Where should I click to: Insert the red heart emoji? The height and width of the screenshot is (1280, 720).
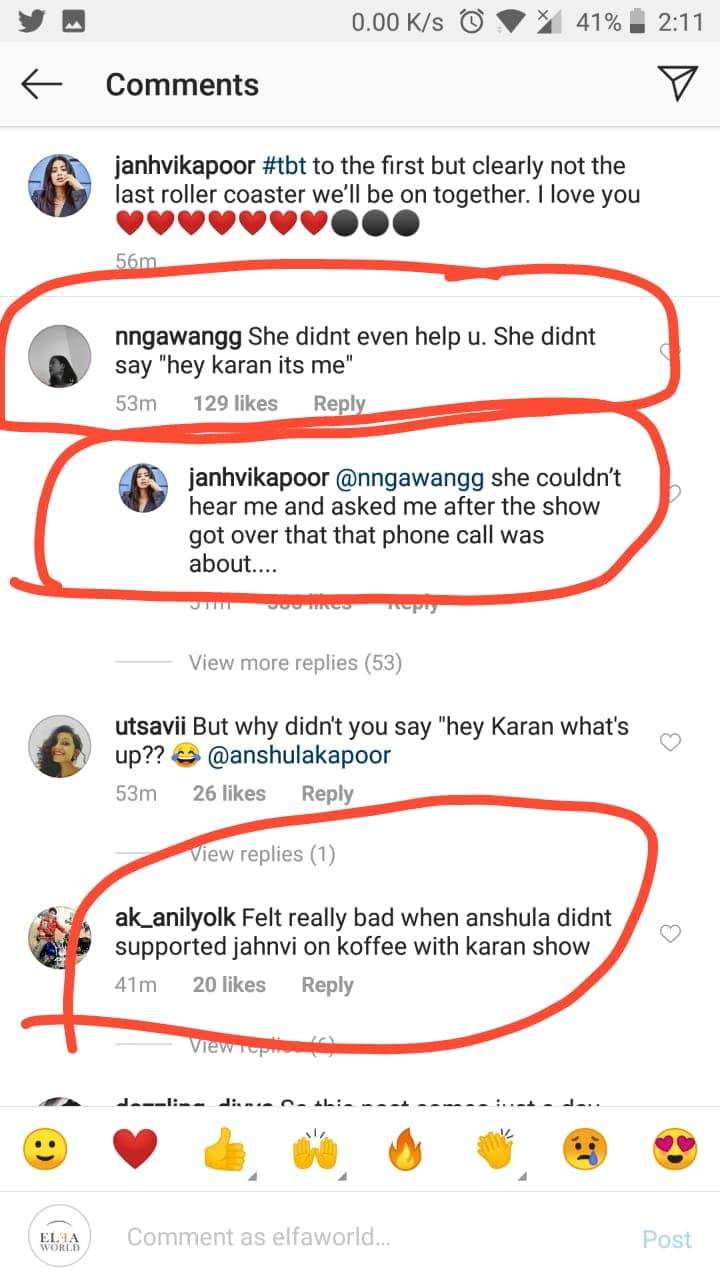point(134,1152)
